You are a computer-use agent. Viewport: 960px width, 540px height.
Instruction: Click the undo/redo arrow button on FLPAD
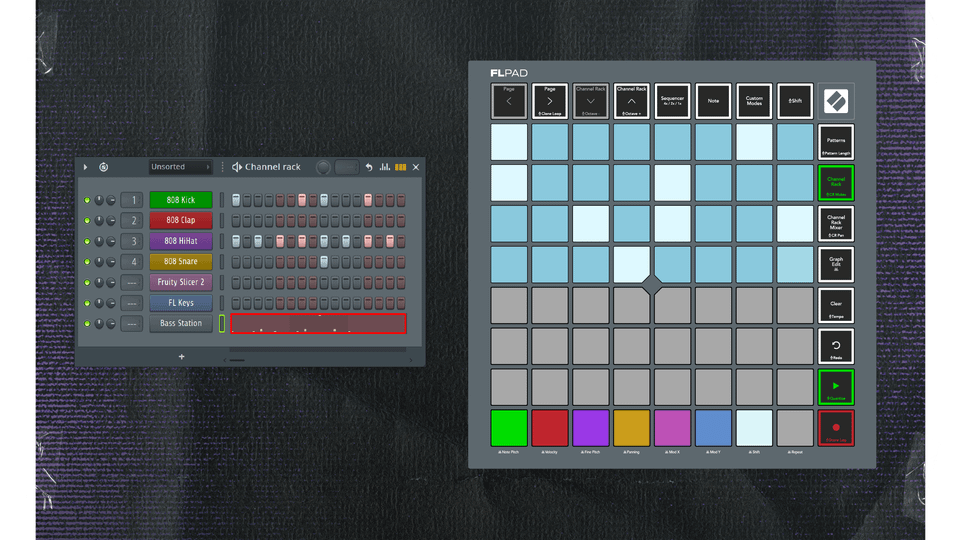pos(836,346)
